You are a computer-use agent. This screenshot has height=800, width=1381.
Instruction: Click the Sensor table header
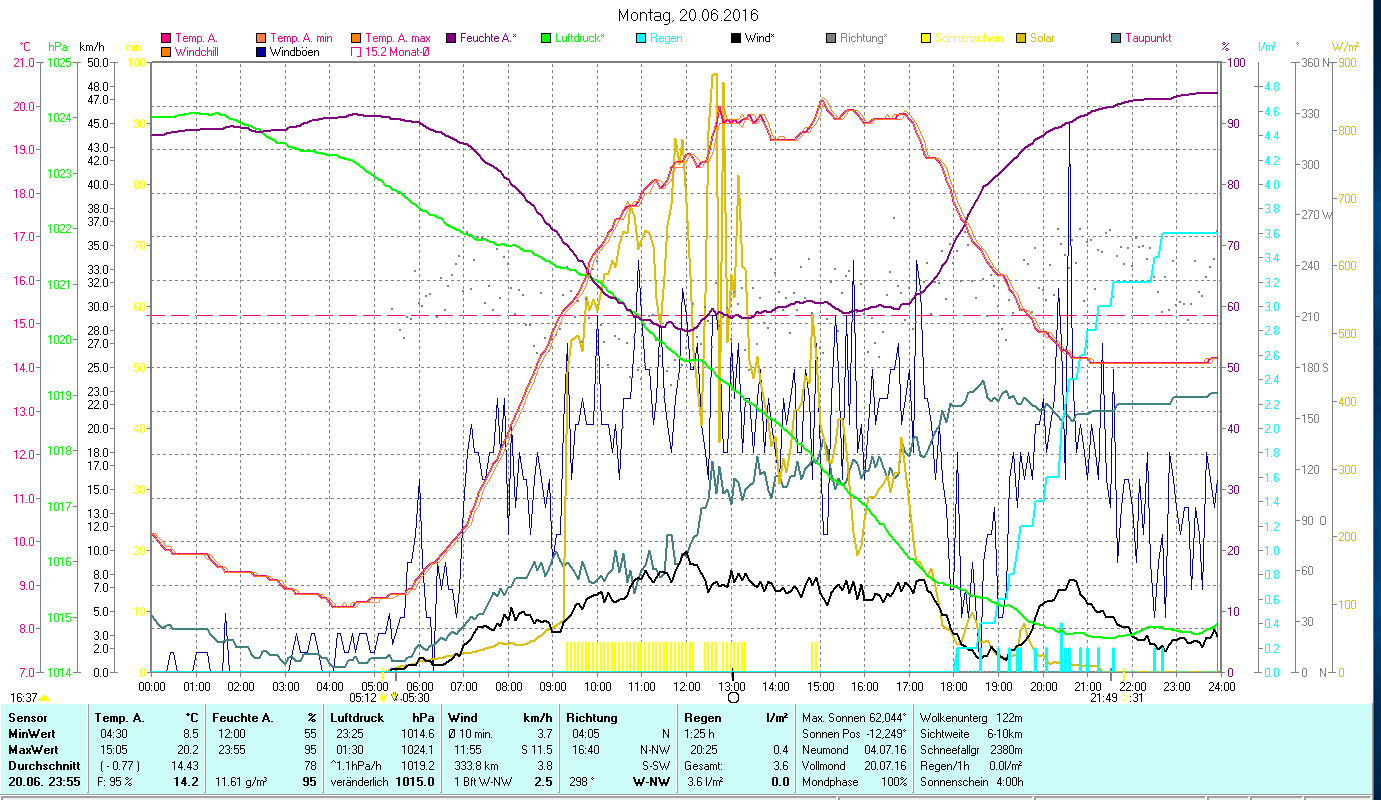point(26,718)
